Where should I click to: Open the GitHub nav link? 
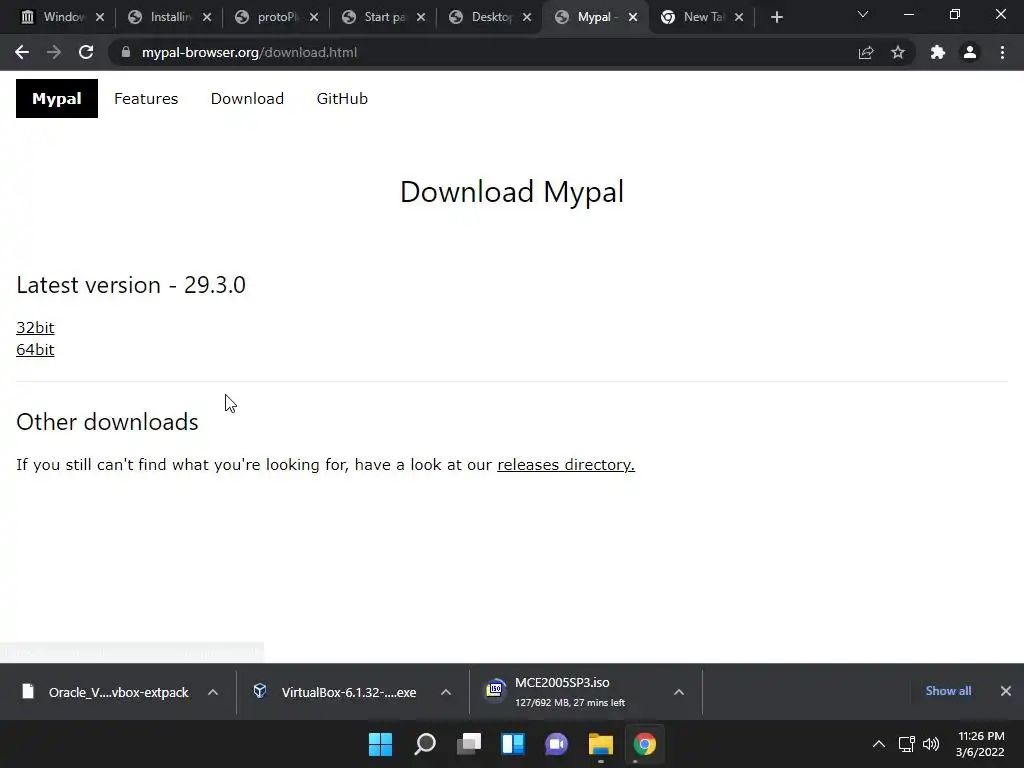(342, 99)
